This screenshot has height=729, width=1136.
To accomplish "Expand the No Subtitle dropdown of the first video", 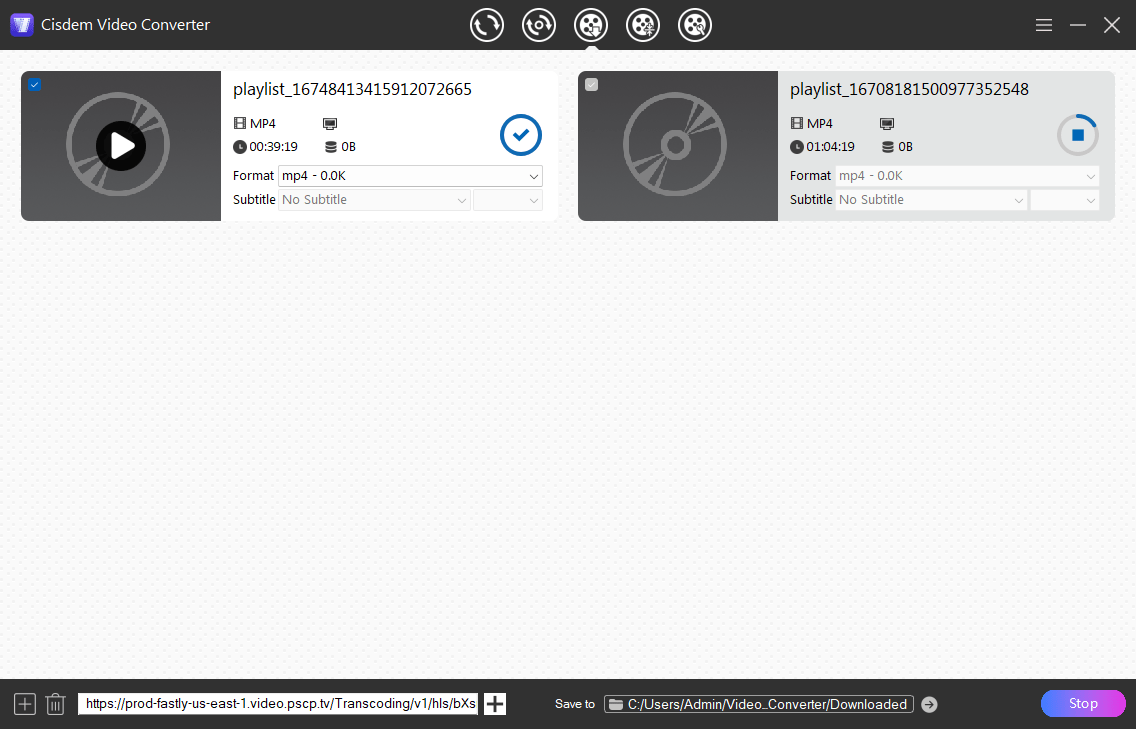I will [x=375, y=200].
